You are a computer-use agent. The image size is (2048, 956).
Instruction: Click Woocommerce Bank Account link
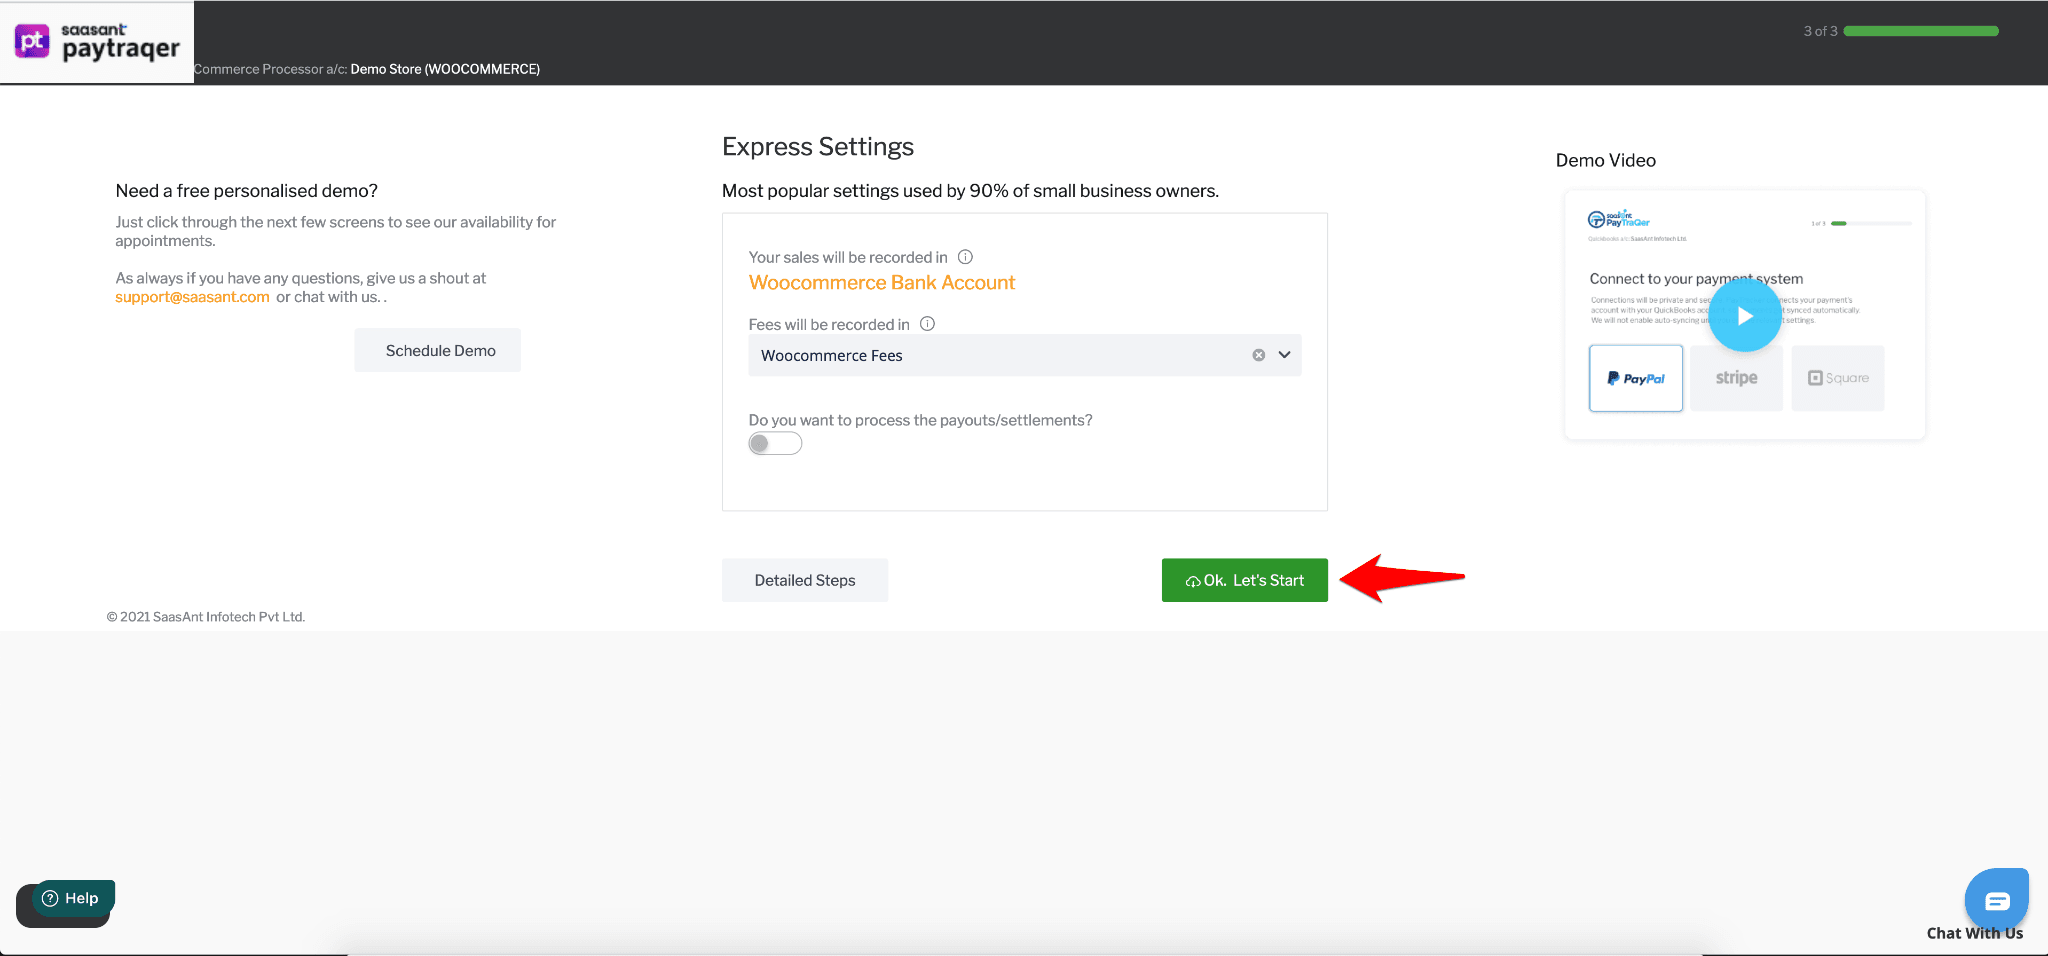point(882,283)
